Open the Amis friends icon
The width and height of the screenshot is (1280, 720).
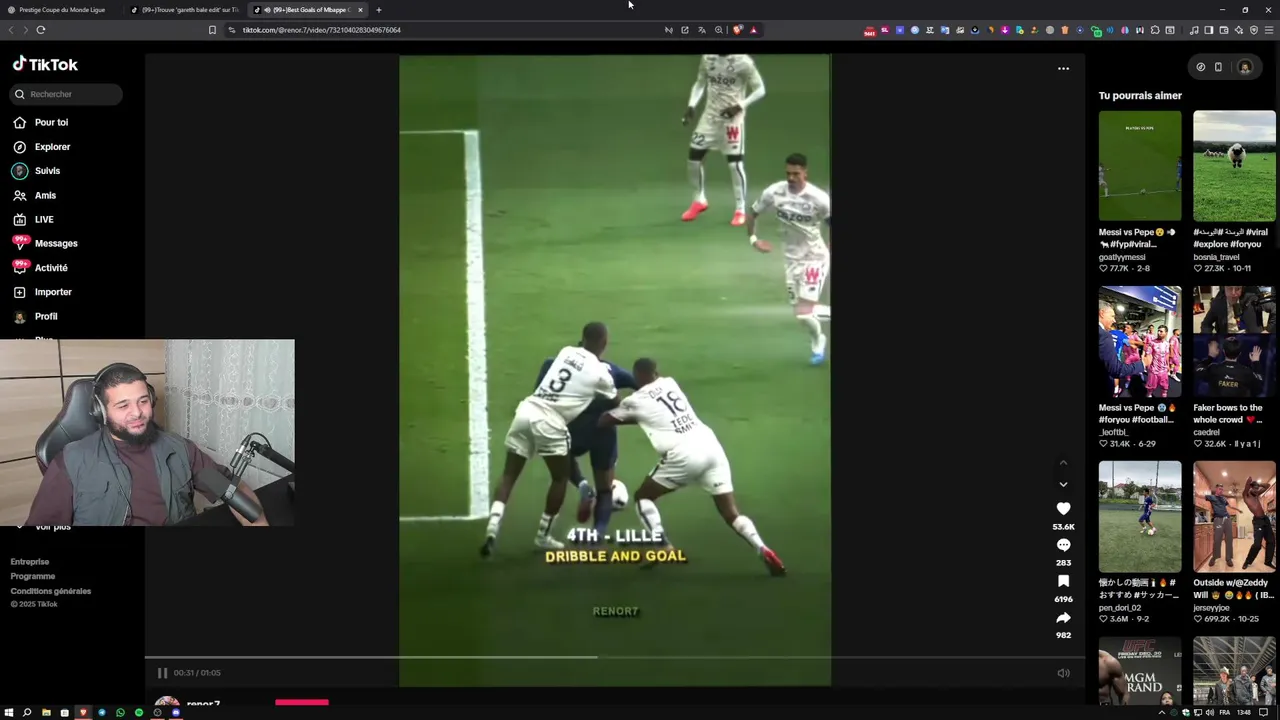tap(19, 195)
